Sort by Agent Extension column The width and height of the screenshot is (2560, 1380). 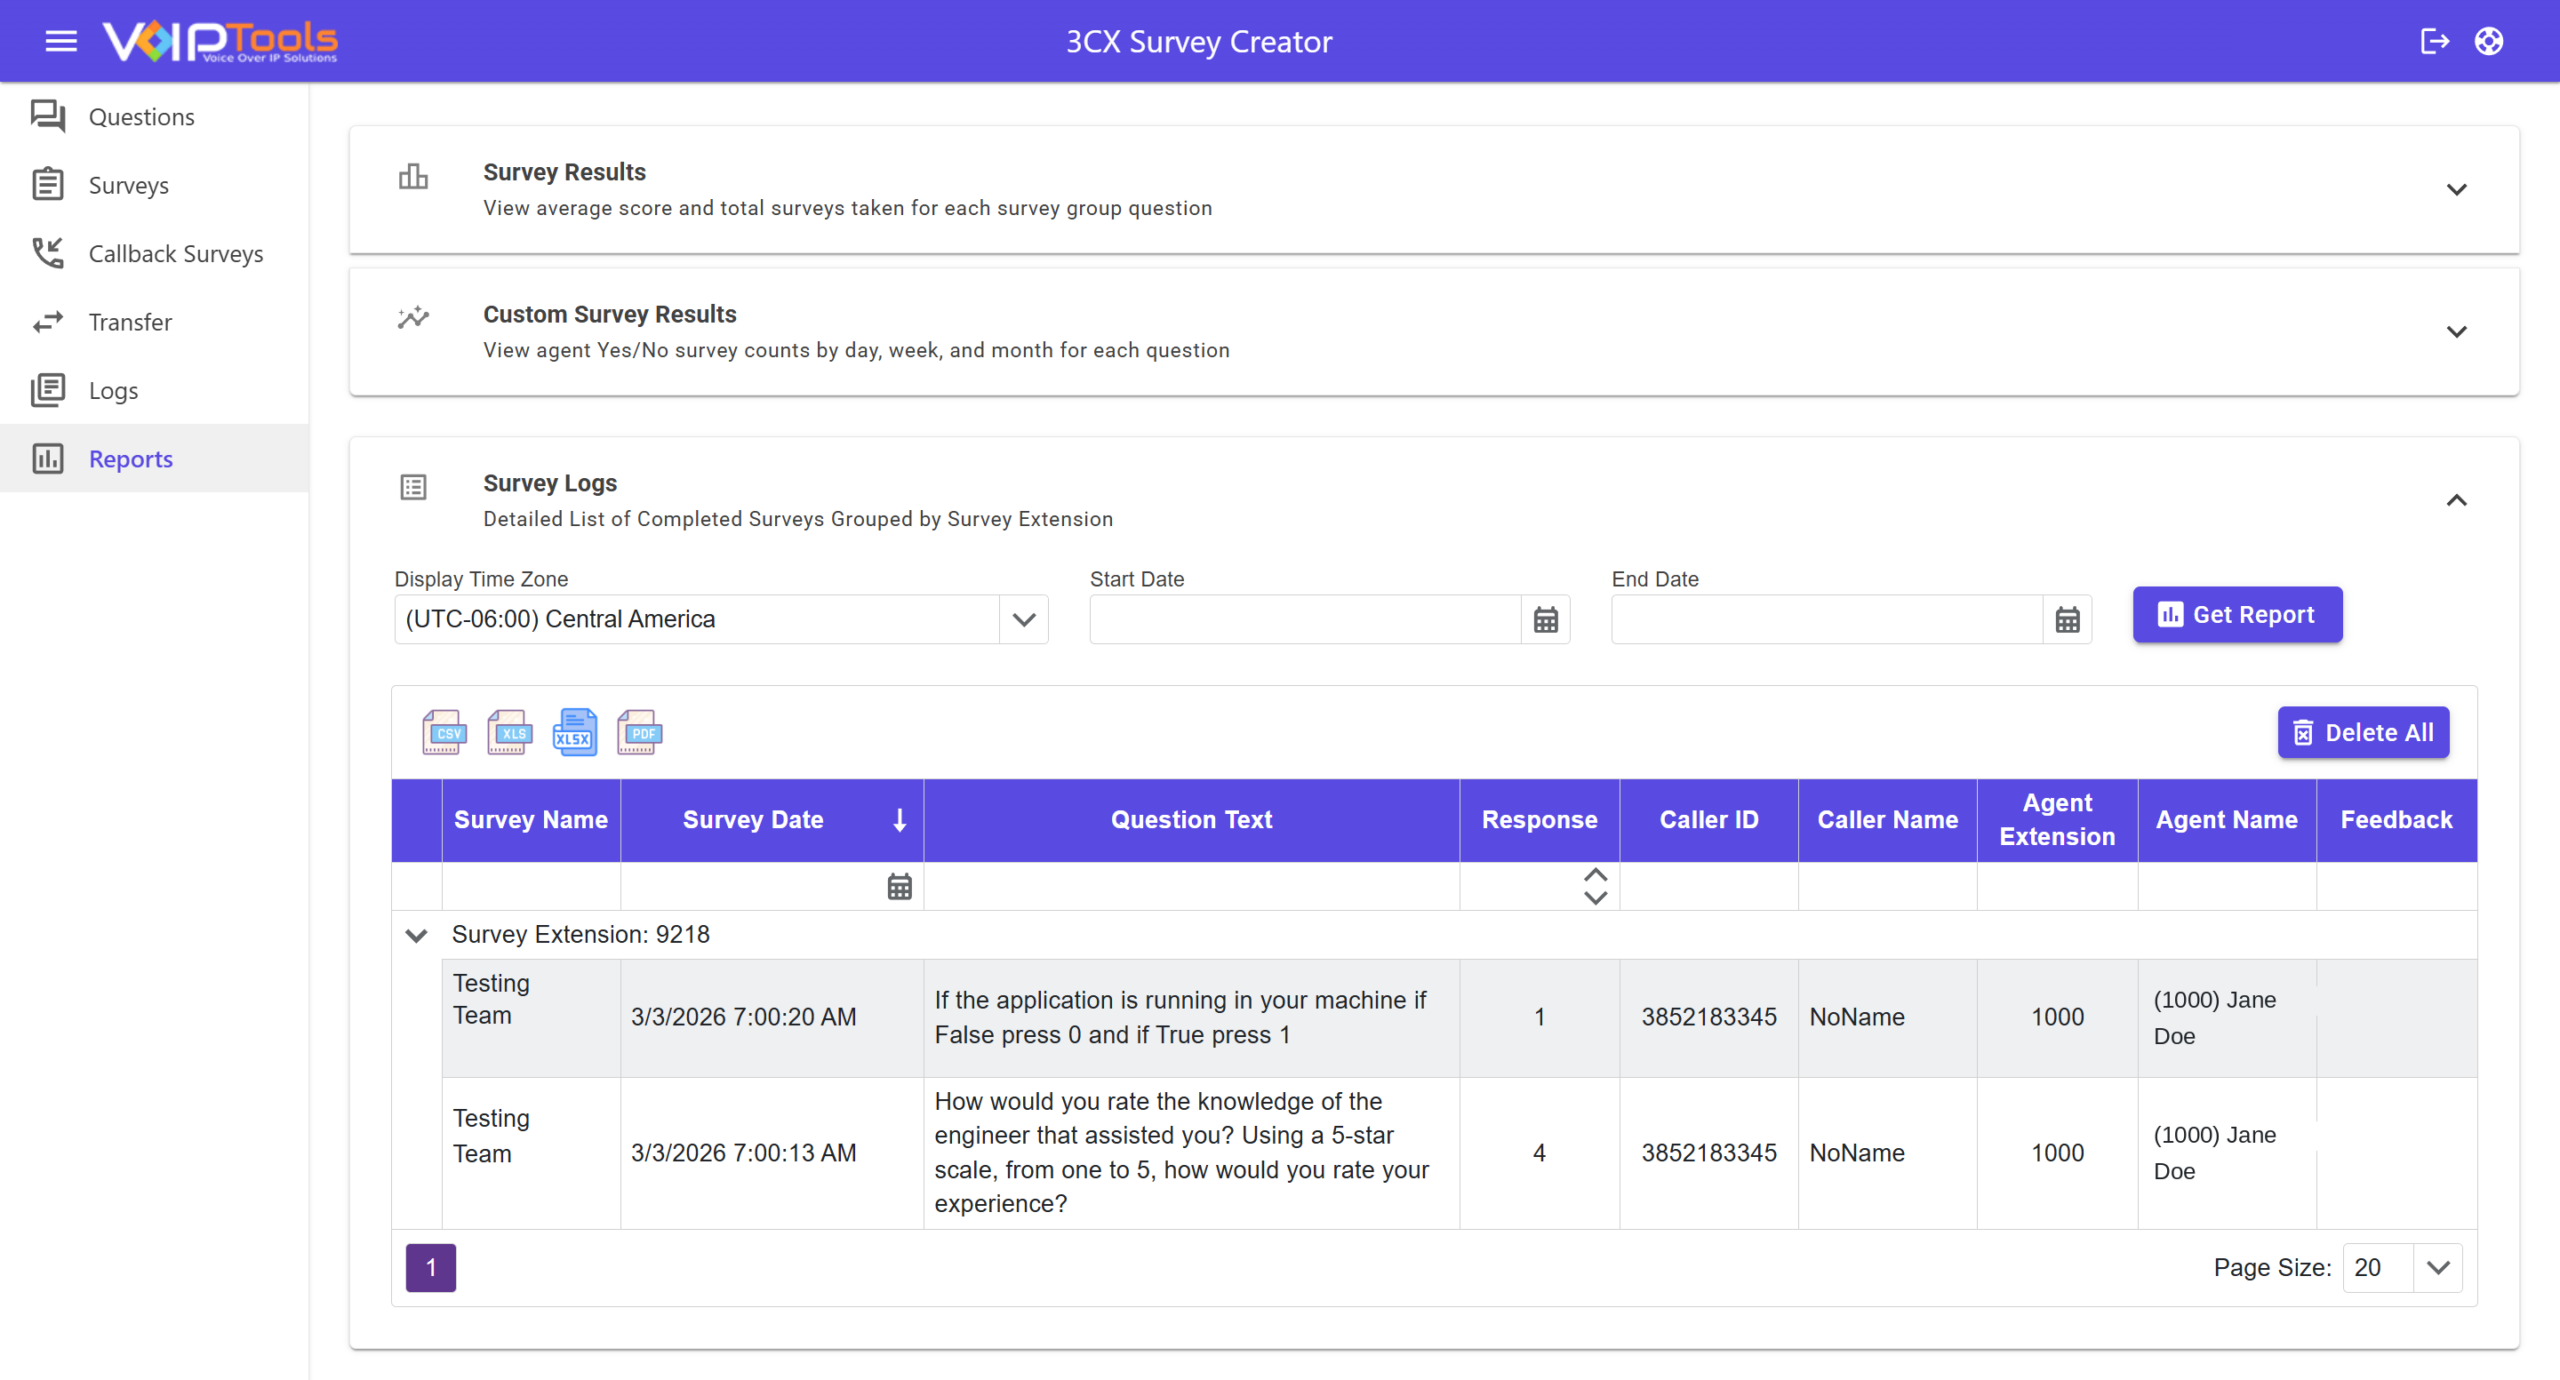pos(2057,820)
